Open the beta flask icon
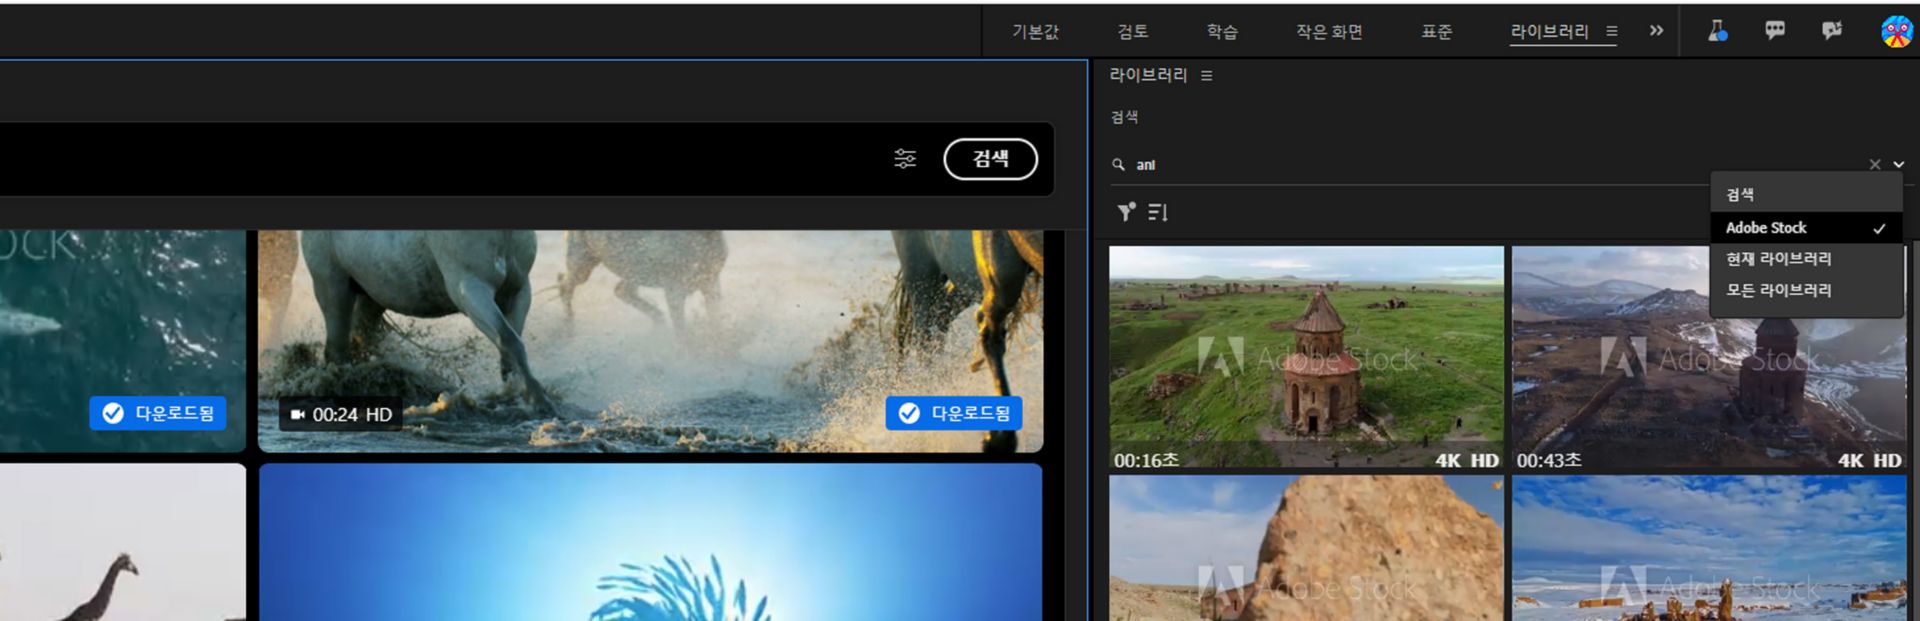The image size is (1920, 621). coord(1717,31)
